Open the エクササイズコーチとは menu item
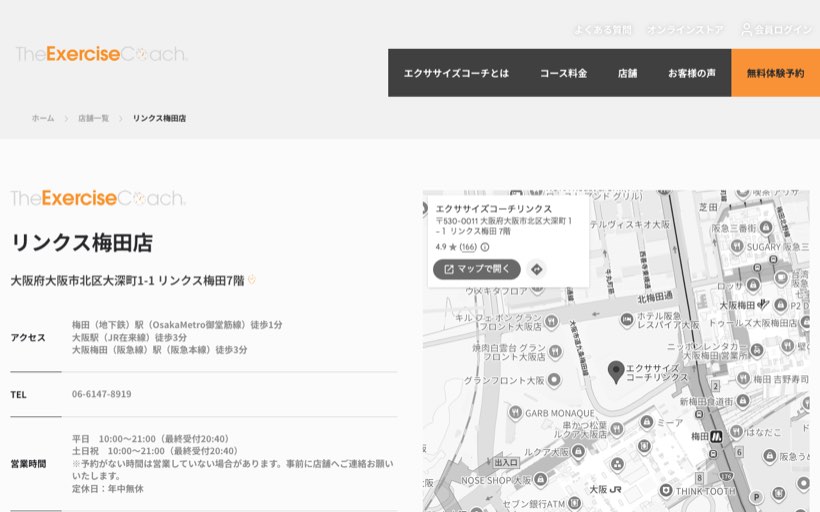The width and height of the screenshot is (820, 512). click(456, 73)
